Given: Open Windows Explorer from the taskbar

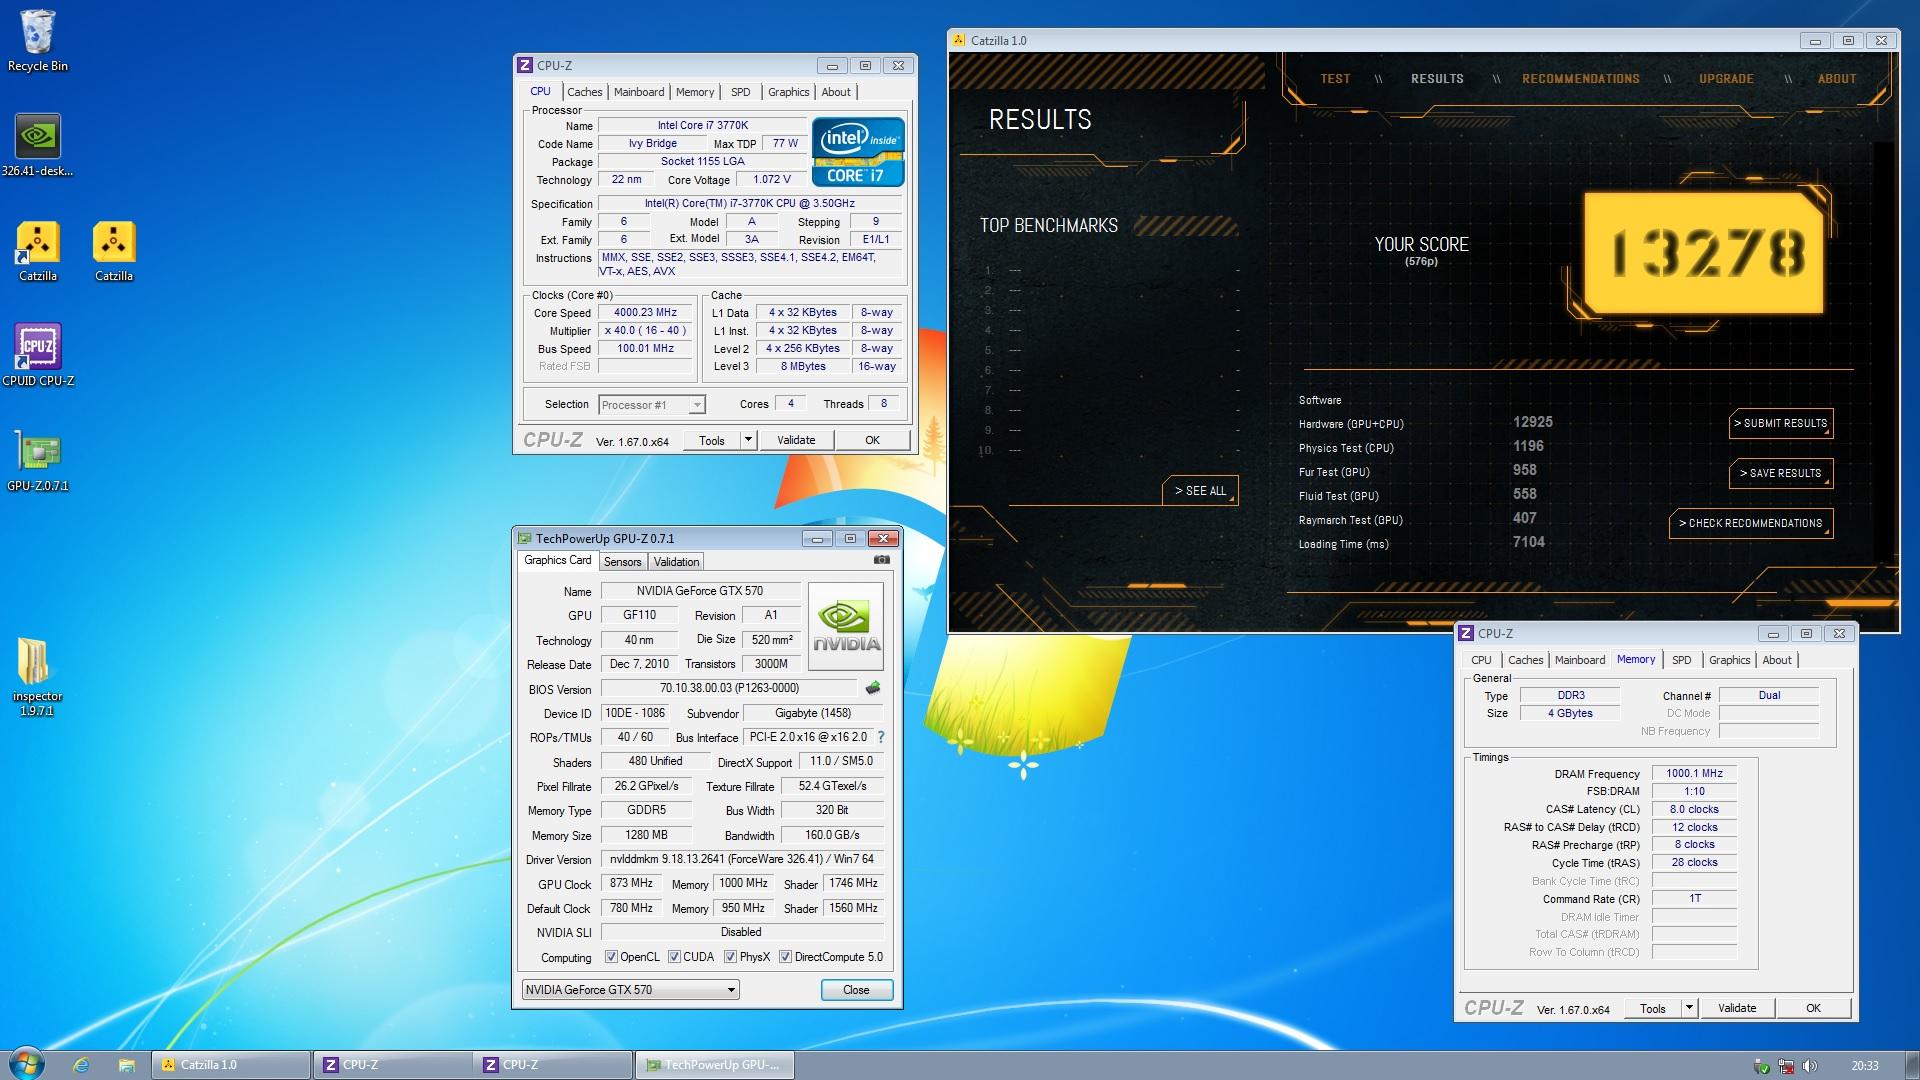Looking at the screenshot, I should (x=126, y=1065).
